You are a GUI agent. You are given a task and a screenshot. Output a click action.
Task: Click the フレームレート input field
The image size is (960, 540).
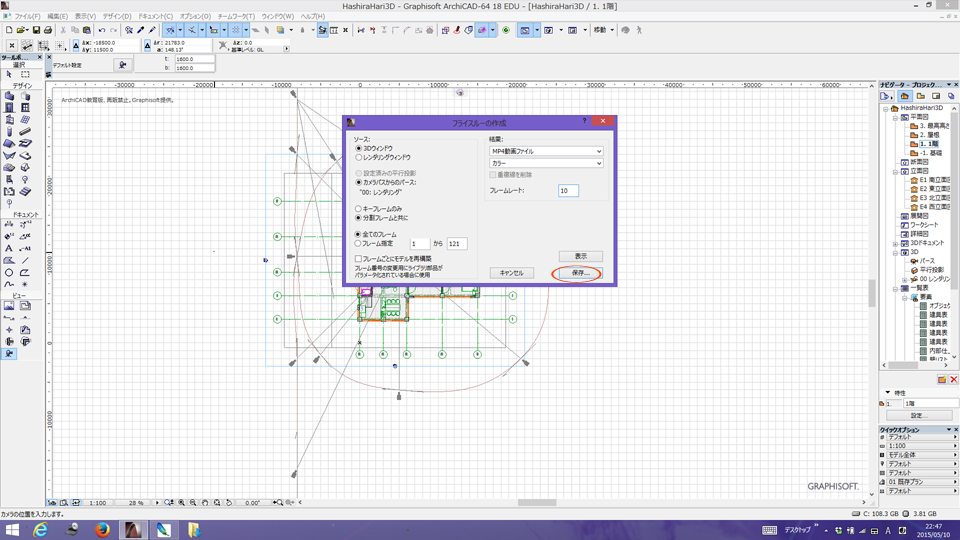568,191
